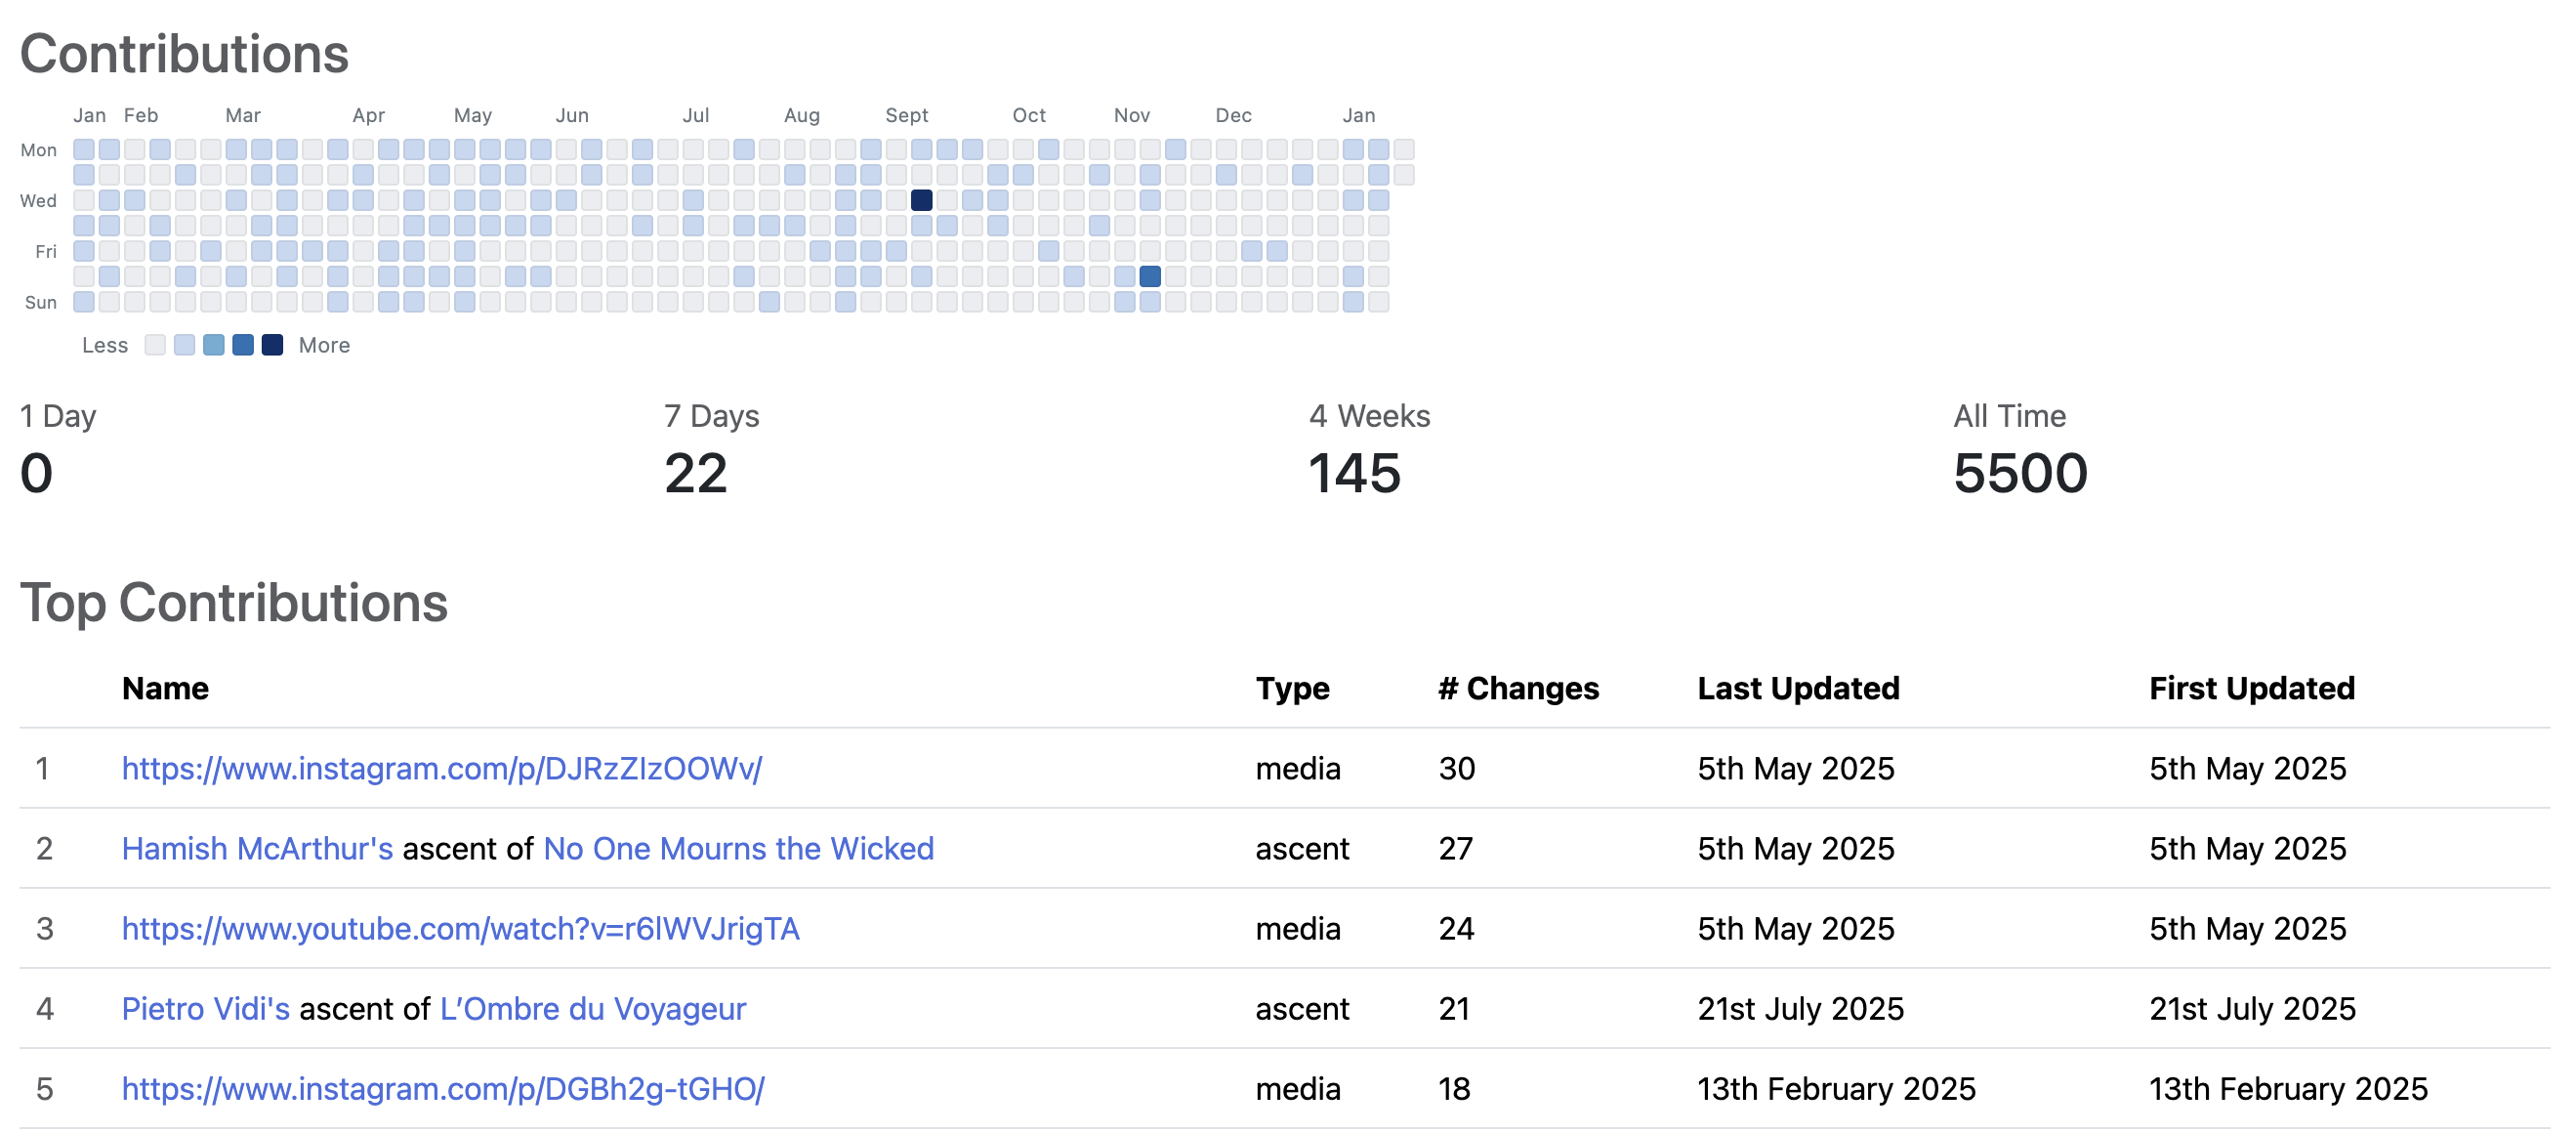The width and height of the screenshot is (2576, 1133).
Task: Open the YouTube video contribution link
Action: [x=460, y=929]
